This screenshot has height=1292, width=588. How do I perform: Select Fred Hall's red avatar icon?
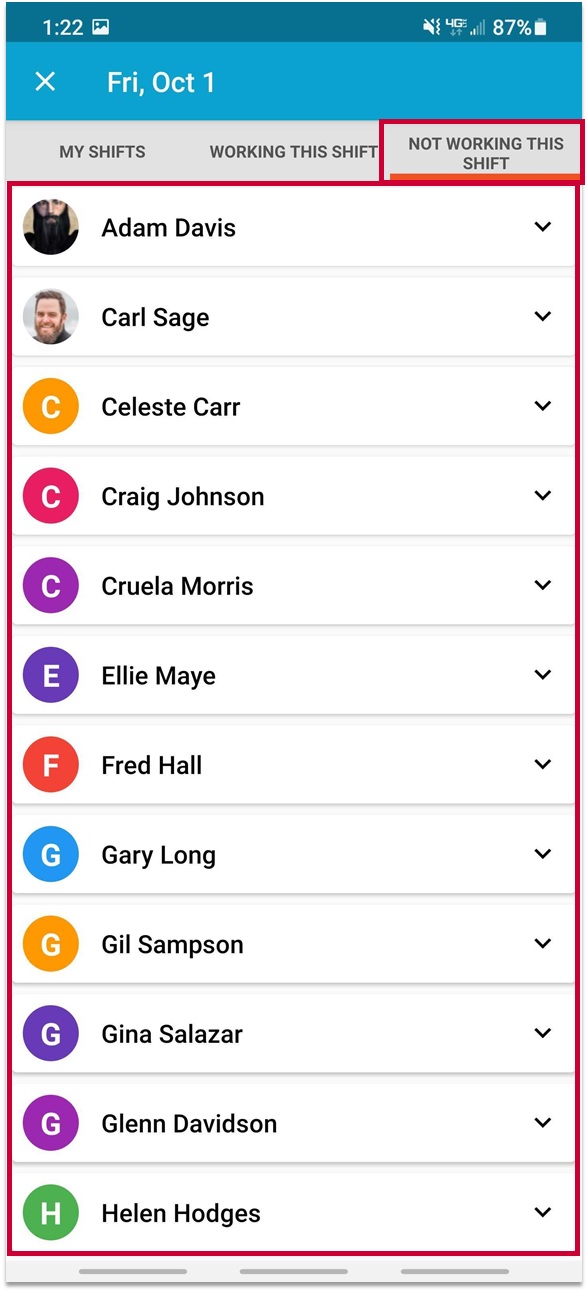(x=51, y=765)
